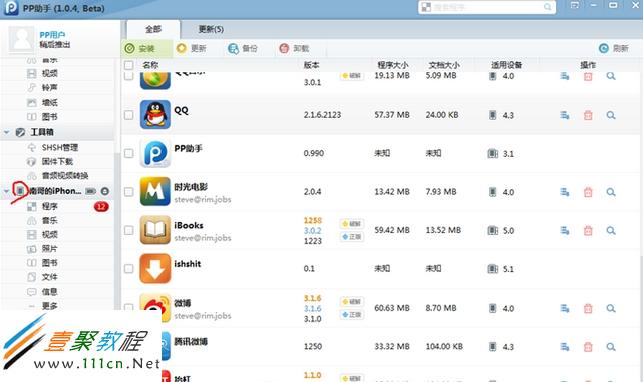
Task: Click the PP助手 app icon
Action: pyautogui.click(x=155, y=153)
